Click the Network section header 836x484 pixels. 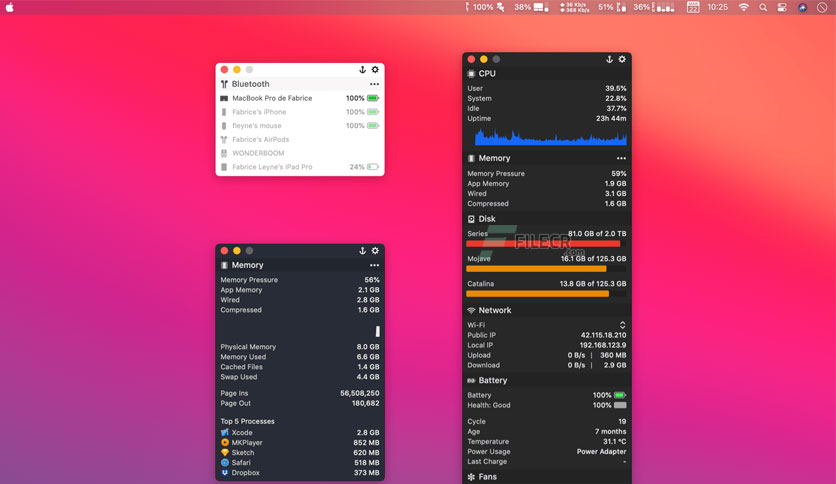tap(547, 310)
